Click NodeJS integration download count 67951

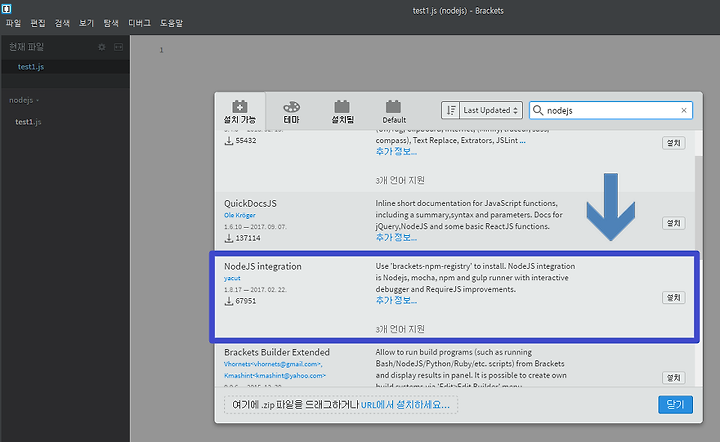tap(240, 301)
